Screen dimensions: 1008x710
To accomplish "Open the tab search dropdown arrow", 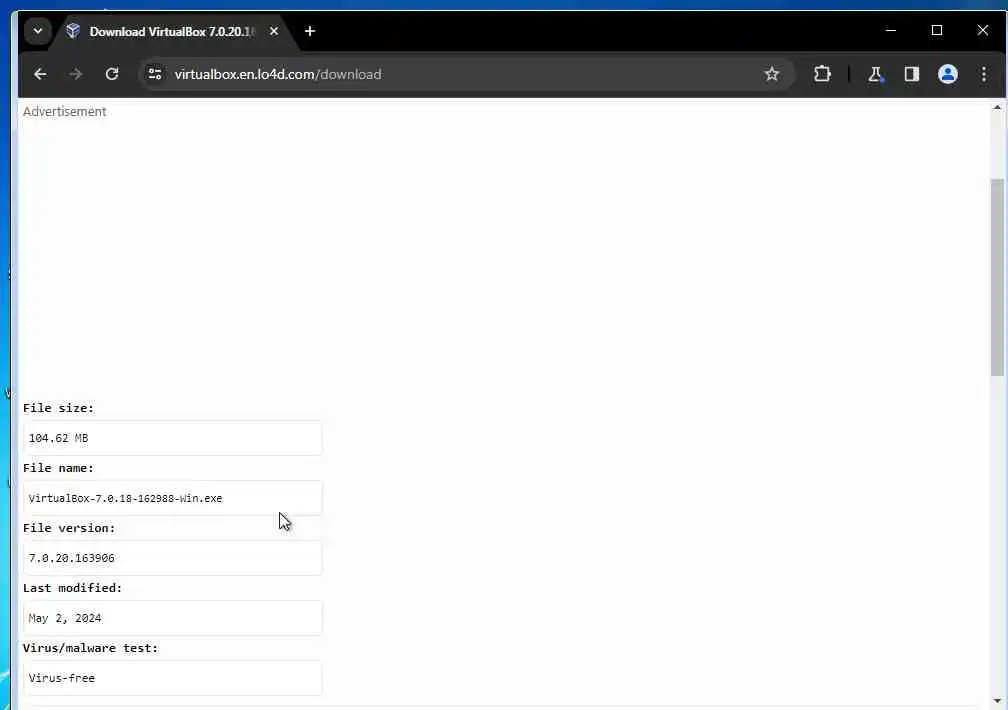I will (38, 31).
